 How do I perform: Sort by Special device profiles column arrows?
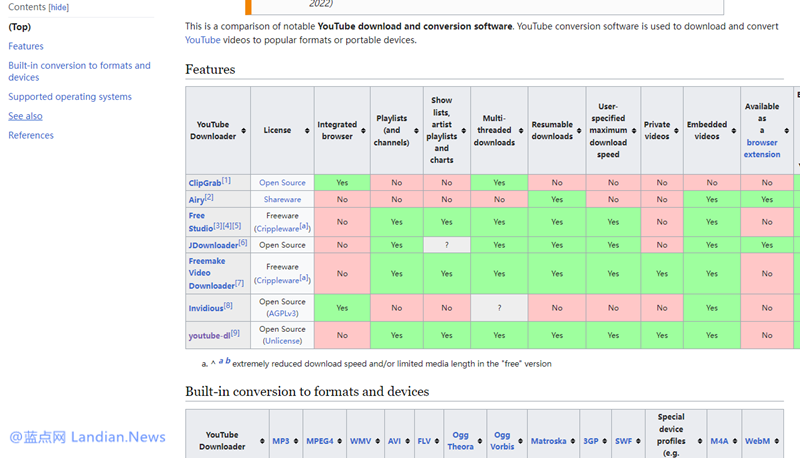[699, 441]
